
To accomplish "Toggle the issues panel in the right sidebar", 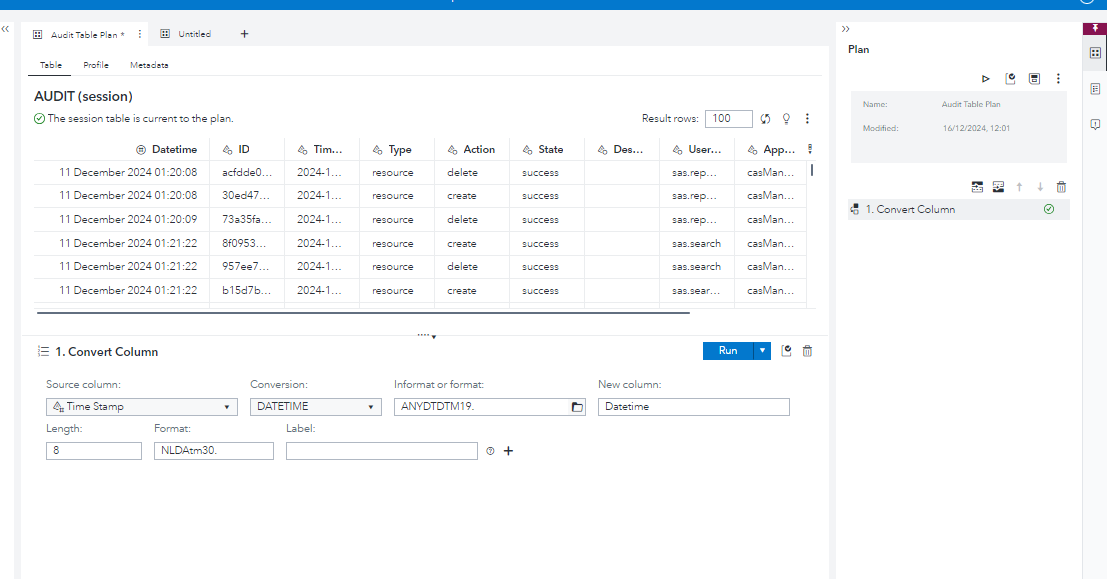I will coord(1095,124).
